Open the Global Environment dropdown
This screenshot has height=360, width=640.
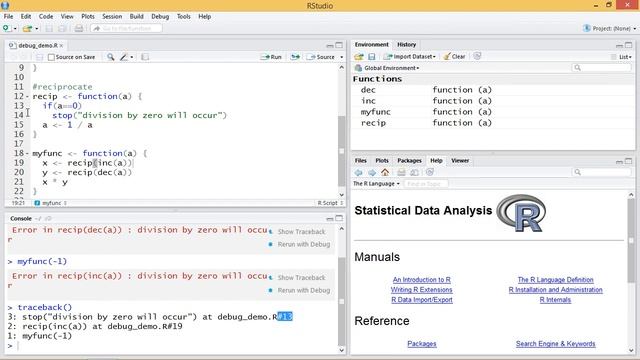point(392,68)
